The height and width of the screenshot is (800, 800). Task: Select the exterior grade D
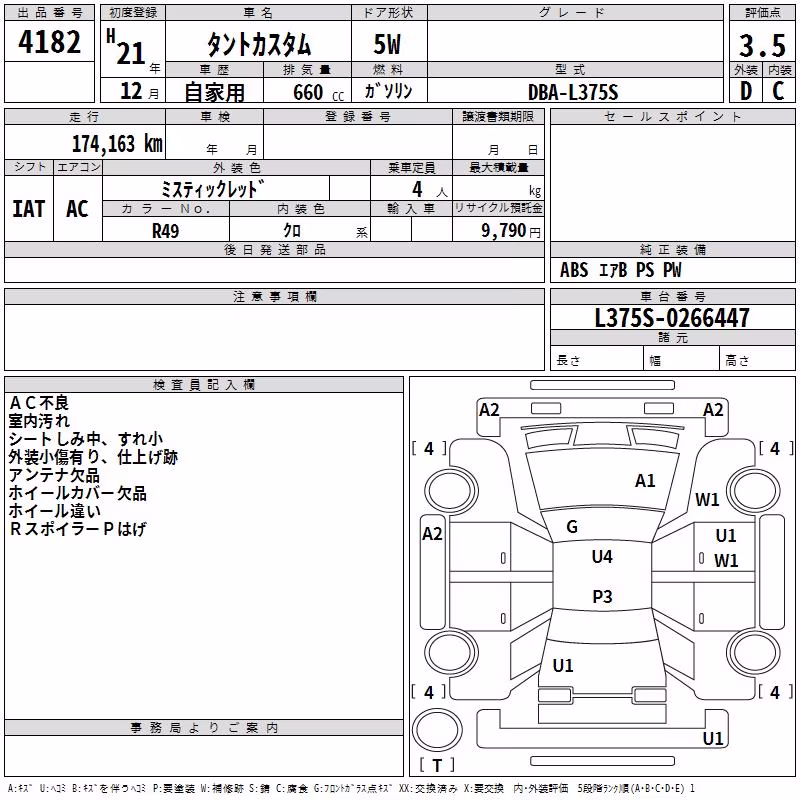click(746, 91)
